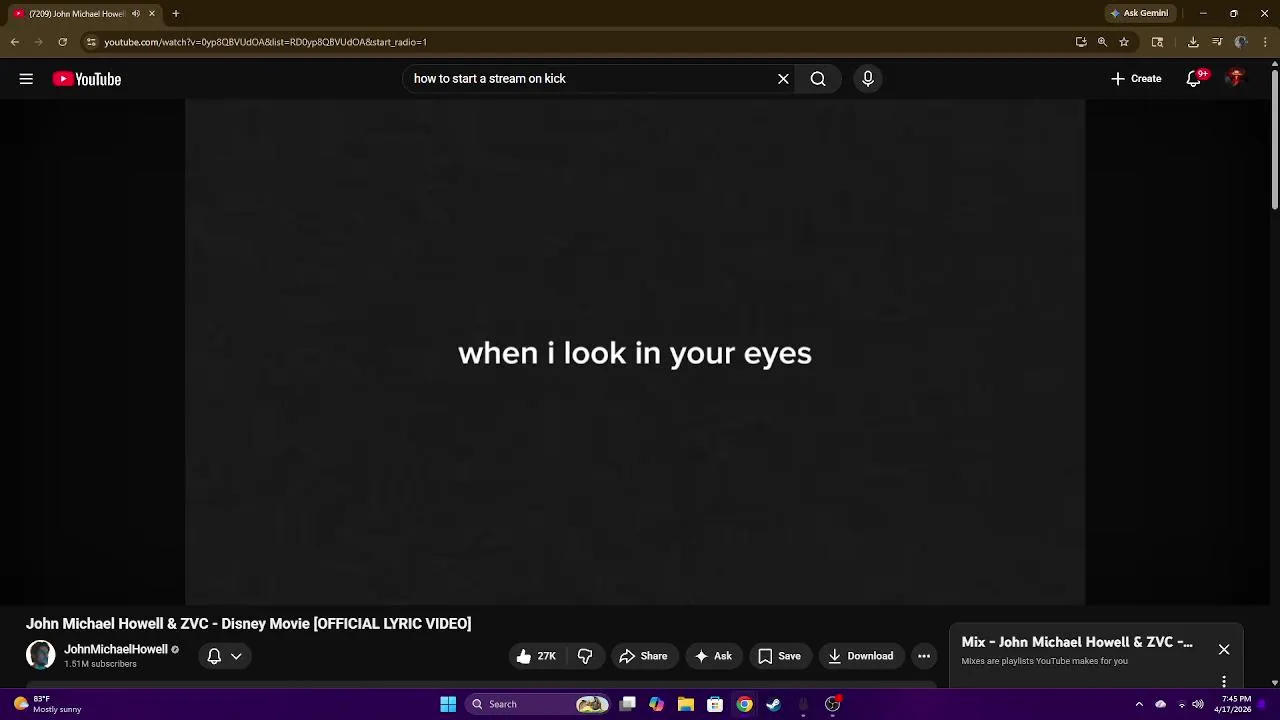Run search with magnifying glass button
This screenshot has width=1280, height=720.
[x=818, y=79]
